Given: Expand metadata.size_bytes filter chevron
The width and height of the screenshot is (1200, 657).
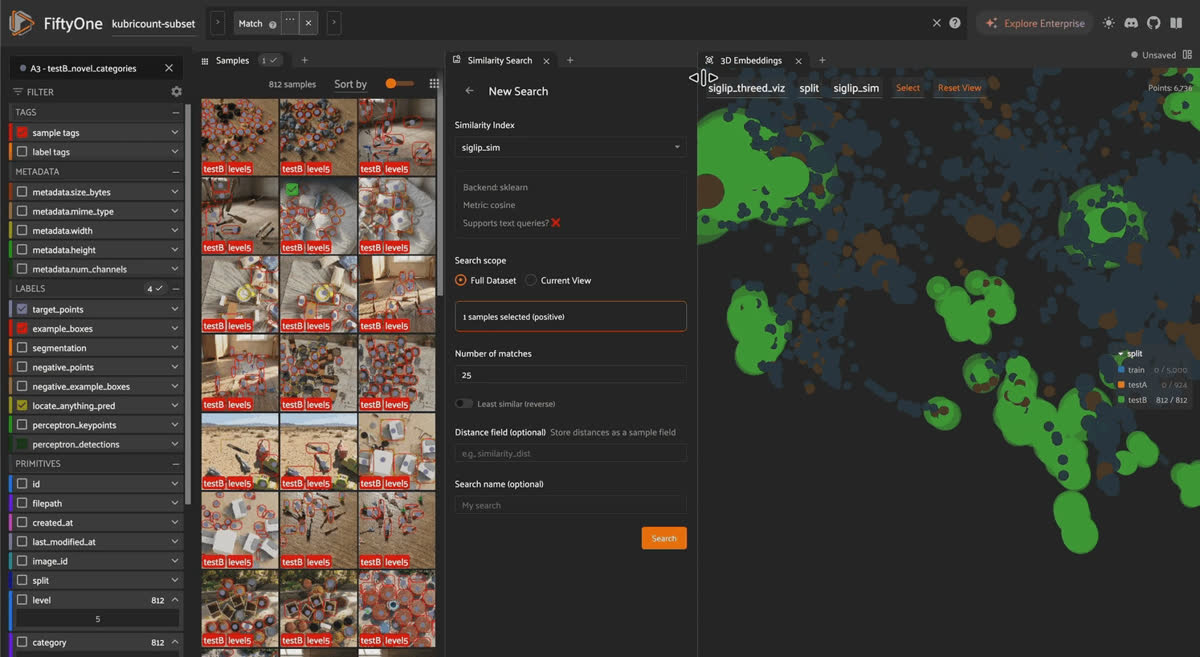Looking at the screenshot, I should coord(175,191).
